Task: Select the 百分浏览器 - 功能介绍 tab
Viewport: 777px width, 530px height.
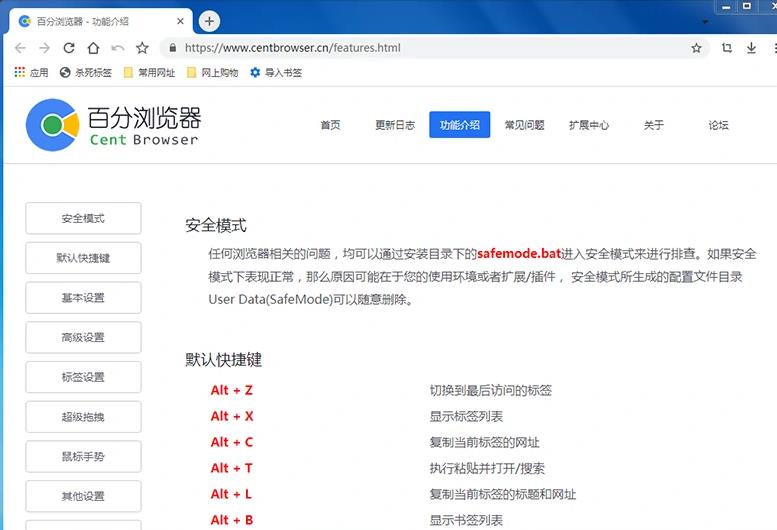Action: 101,21
